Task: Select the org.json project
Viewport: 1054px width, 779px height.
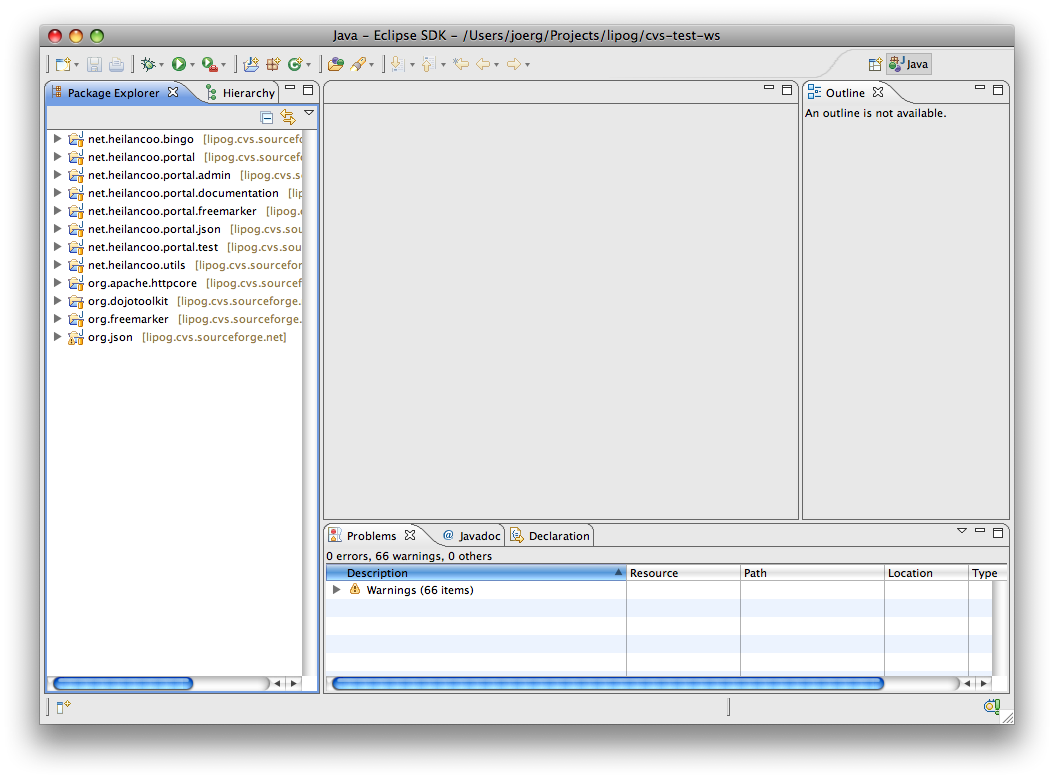Action: pyautogui.click(x=110, y=337)
